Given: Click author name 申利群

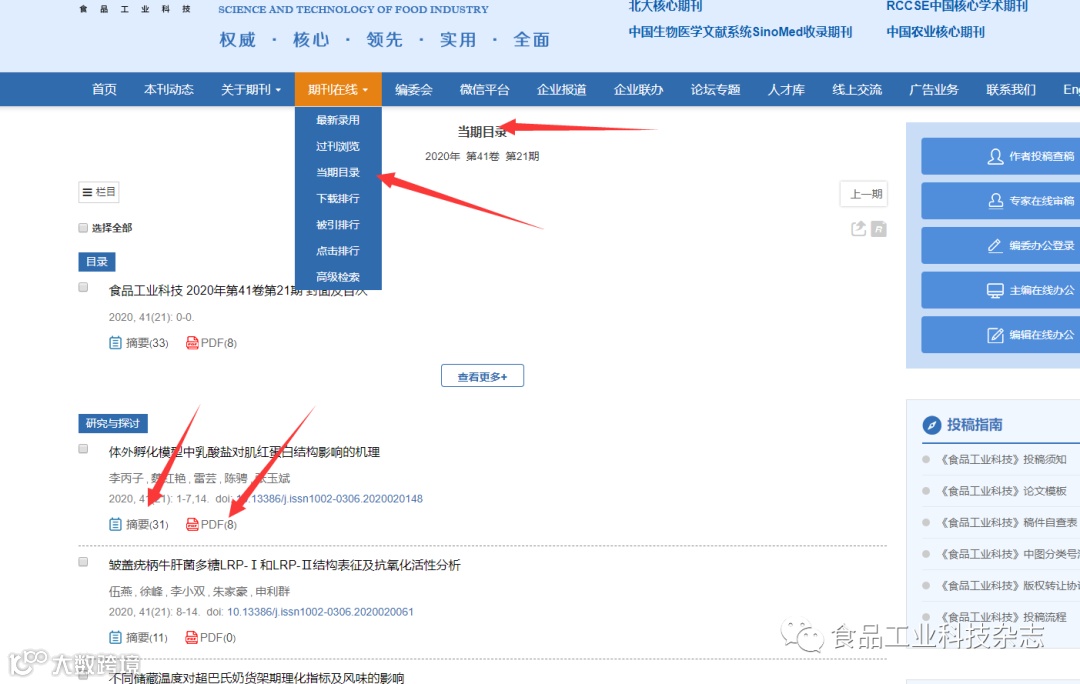Looking at the screenshot, I should point(273,591).
